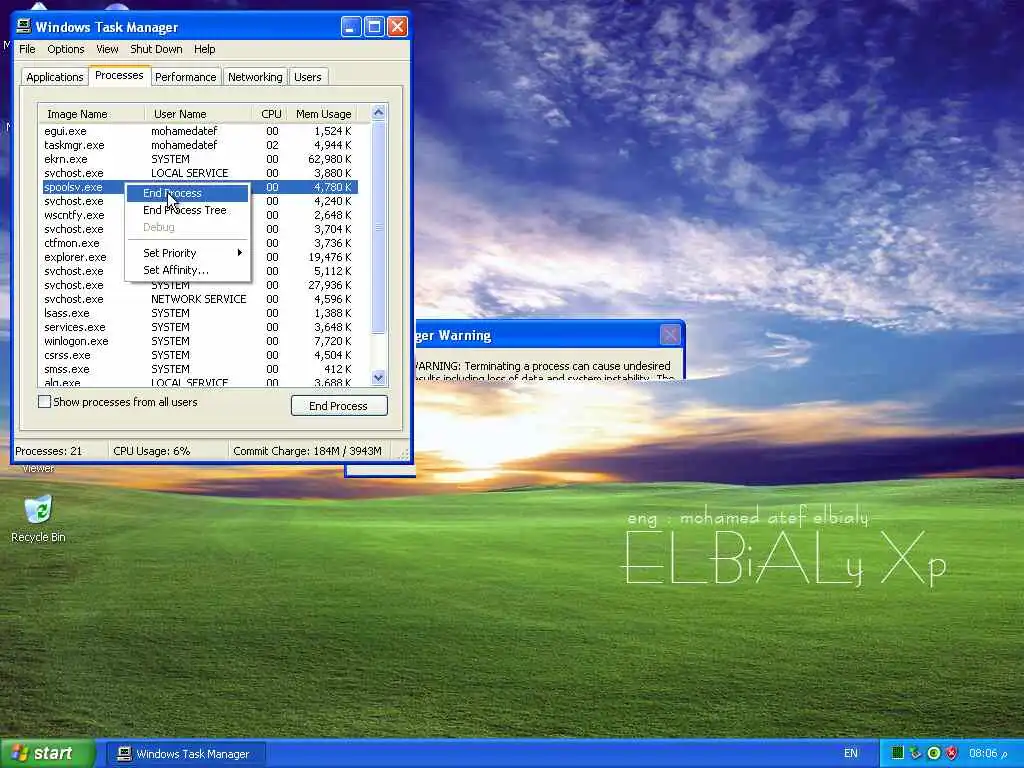Click the CPU usage meter tray icon
The image size is (1024, 768).
coord(898,753)
